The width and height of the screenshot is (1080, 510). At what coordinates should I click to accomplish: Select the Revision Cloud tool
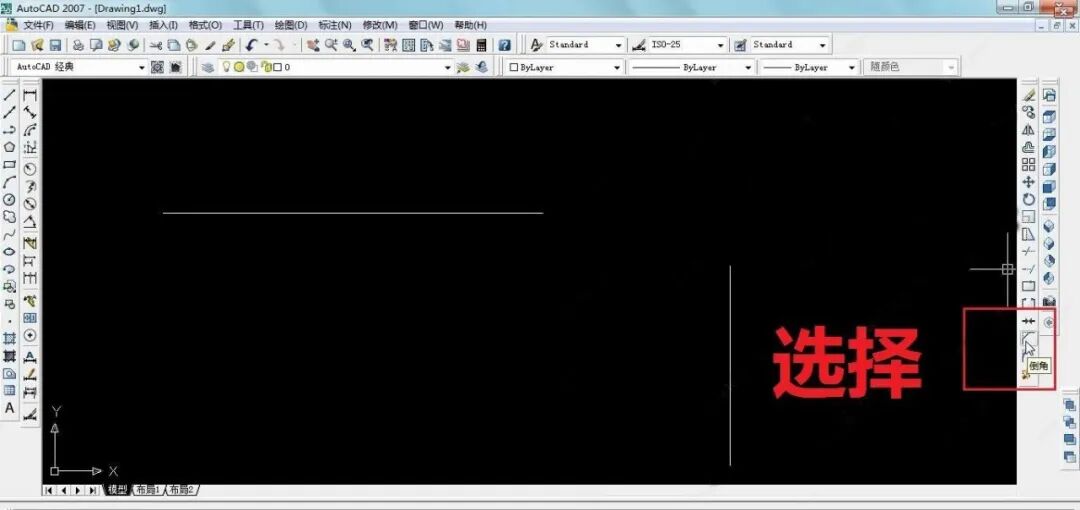[x=10, y=216]
